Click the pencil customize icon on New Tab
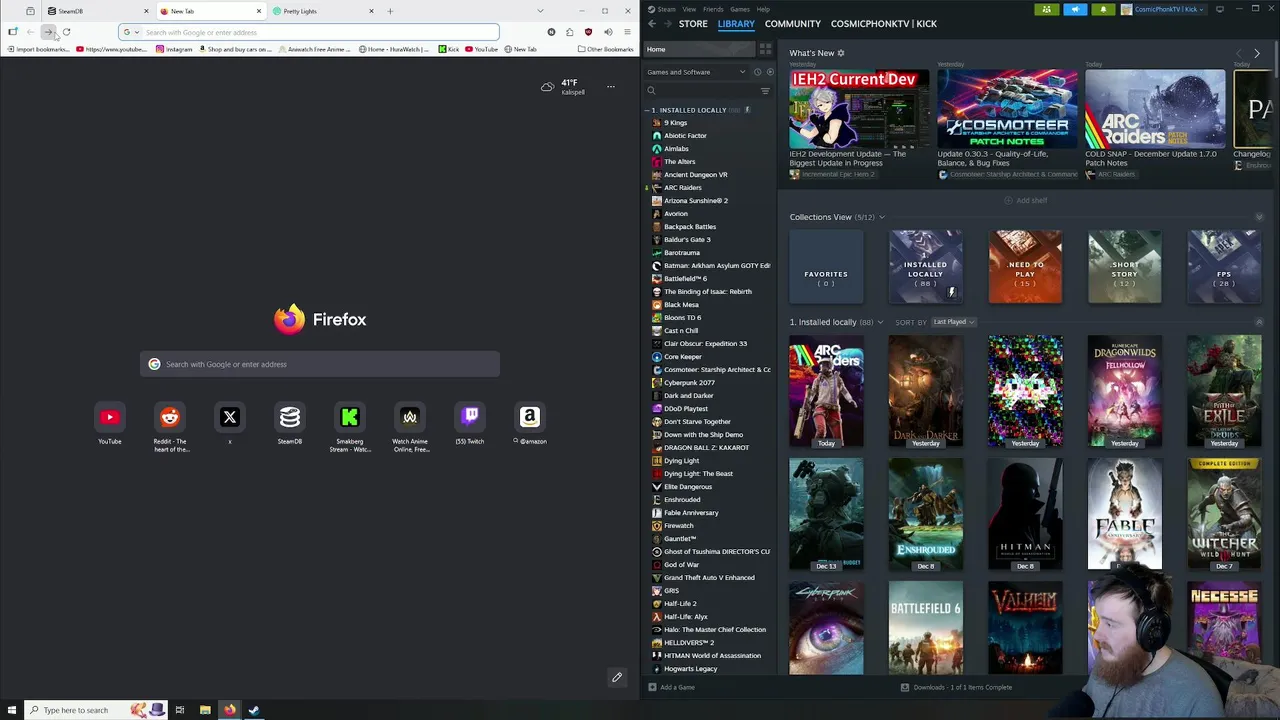Screen dimensions: 1280x720 click(x=617, y=677)
